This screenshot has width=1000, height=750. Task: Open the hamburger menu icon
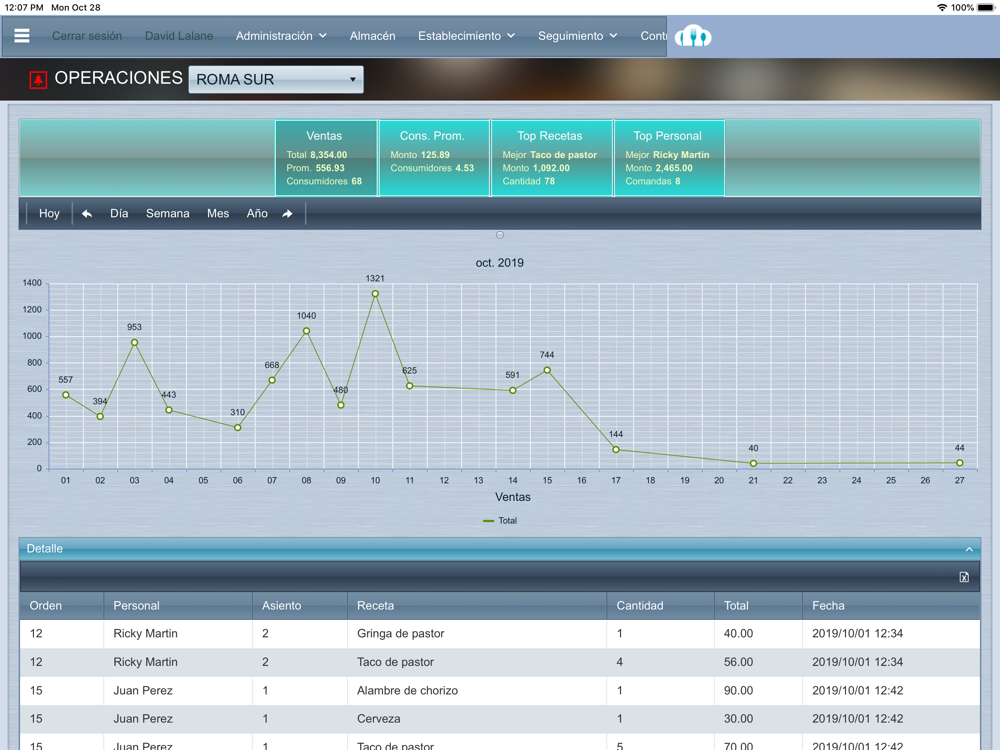point(22,36)
